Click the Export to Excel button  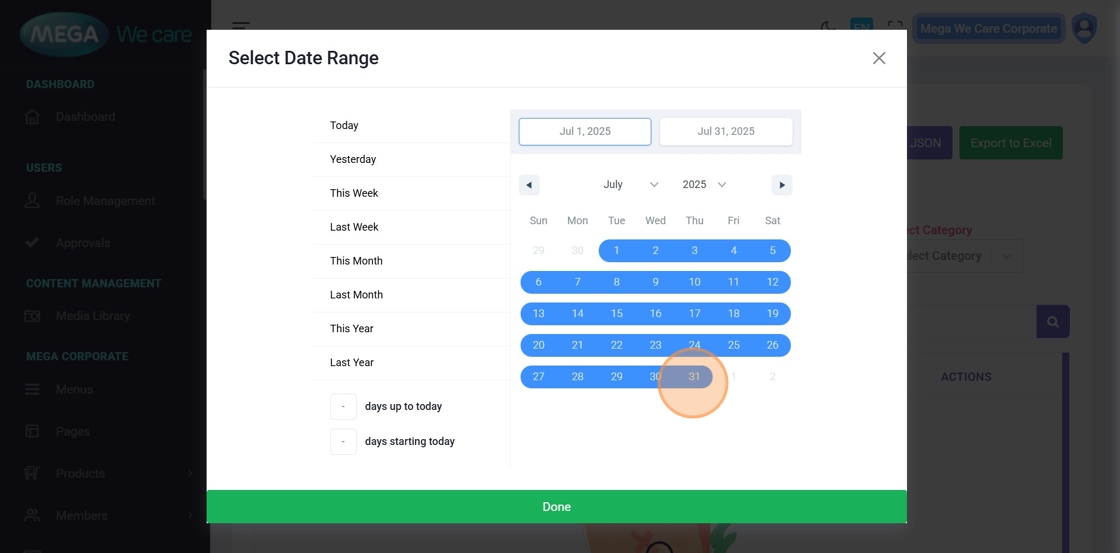(1010, 143)
